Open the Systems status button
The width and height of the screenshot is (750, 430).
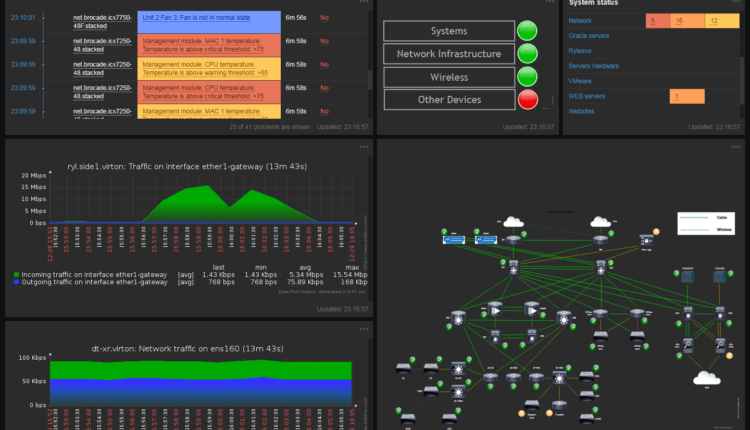pos(449,31)
